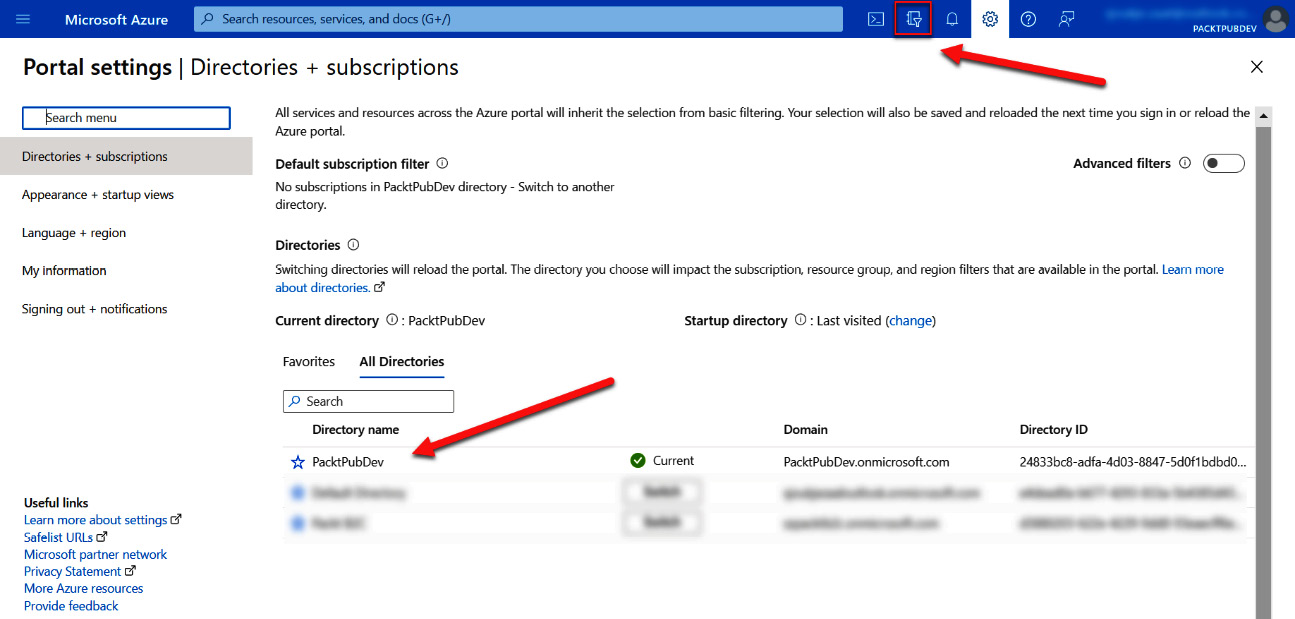
Task: Follow the Learn more about directories link
Action: coord(1192,270)
